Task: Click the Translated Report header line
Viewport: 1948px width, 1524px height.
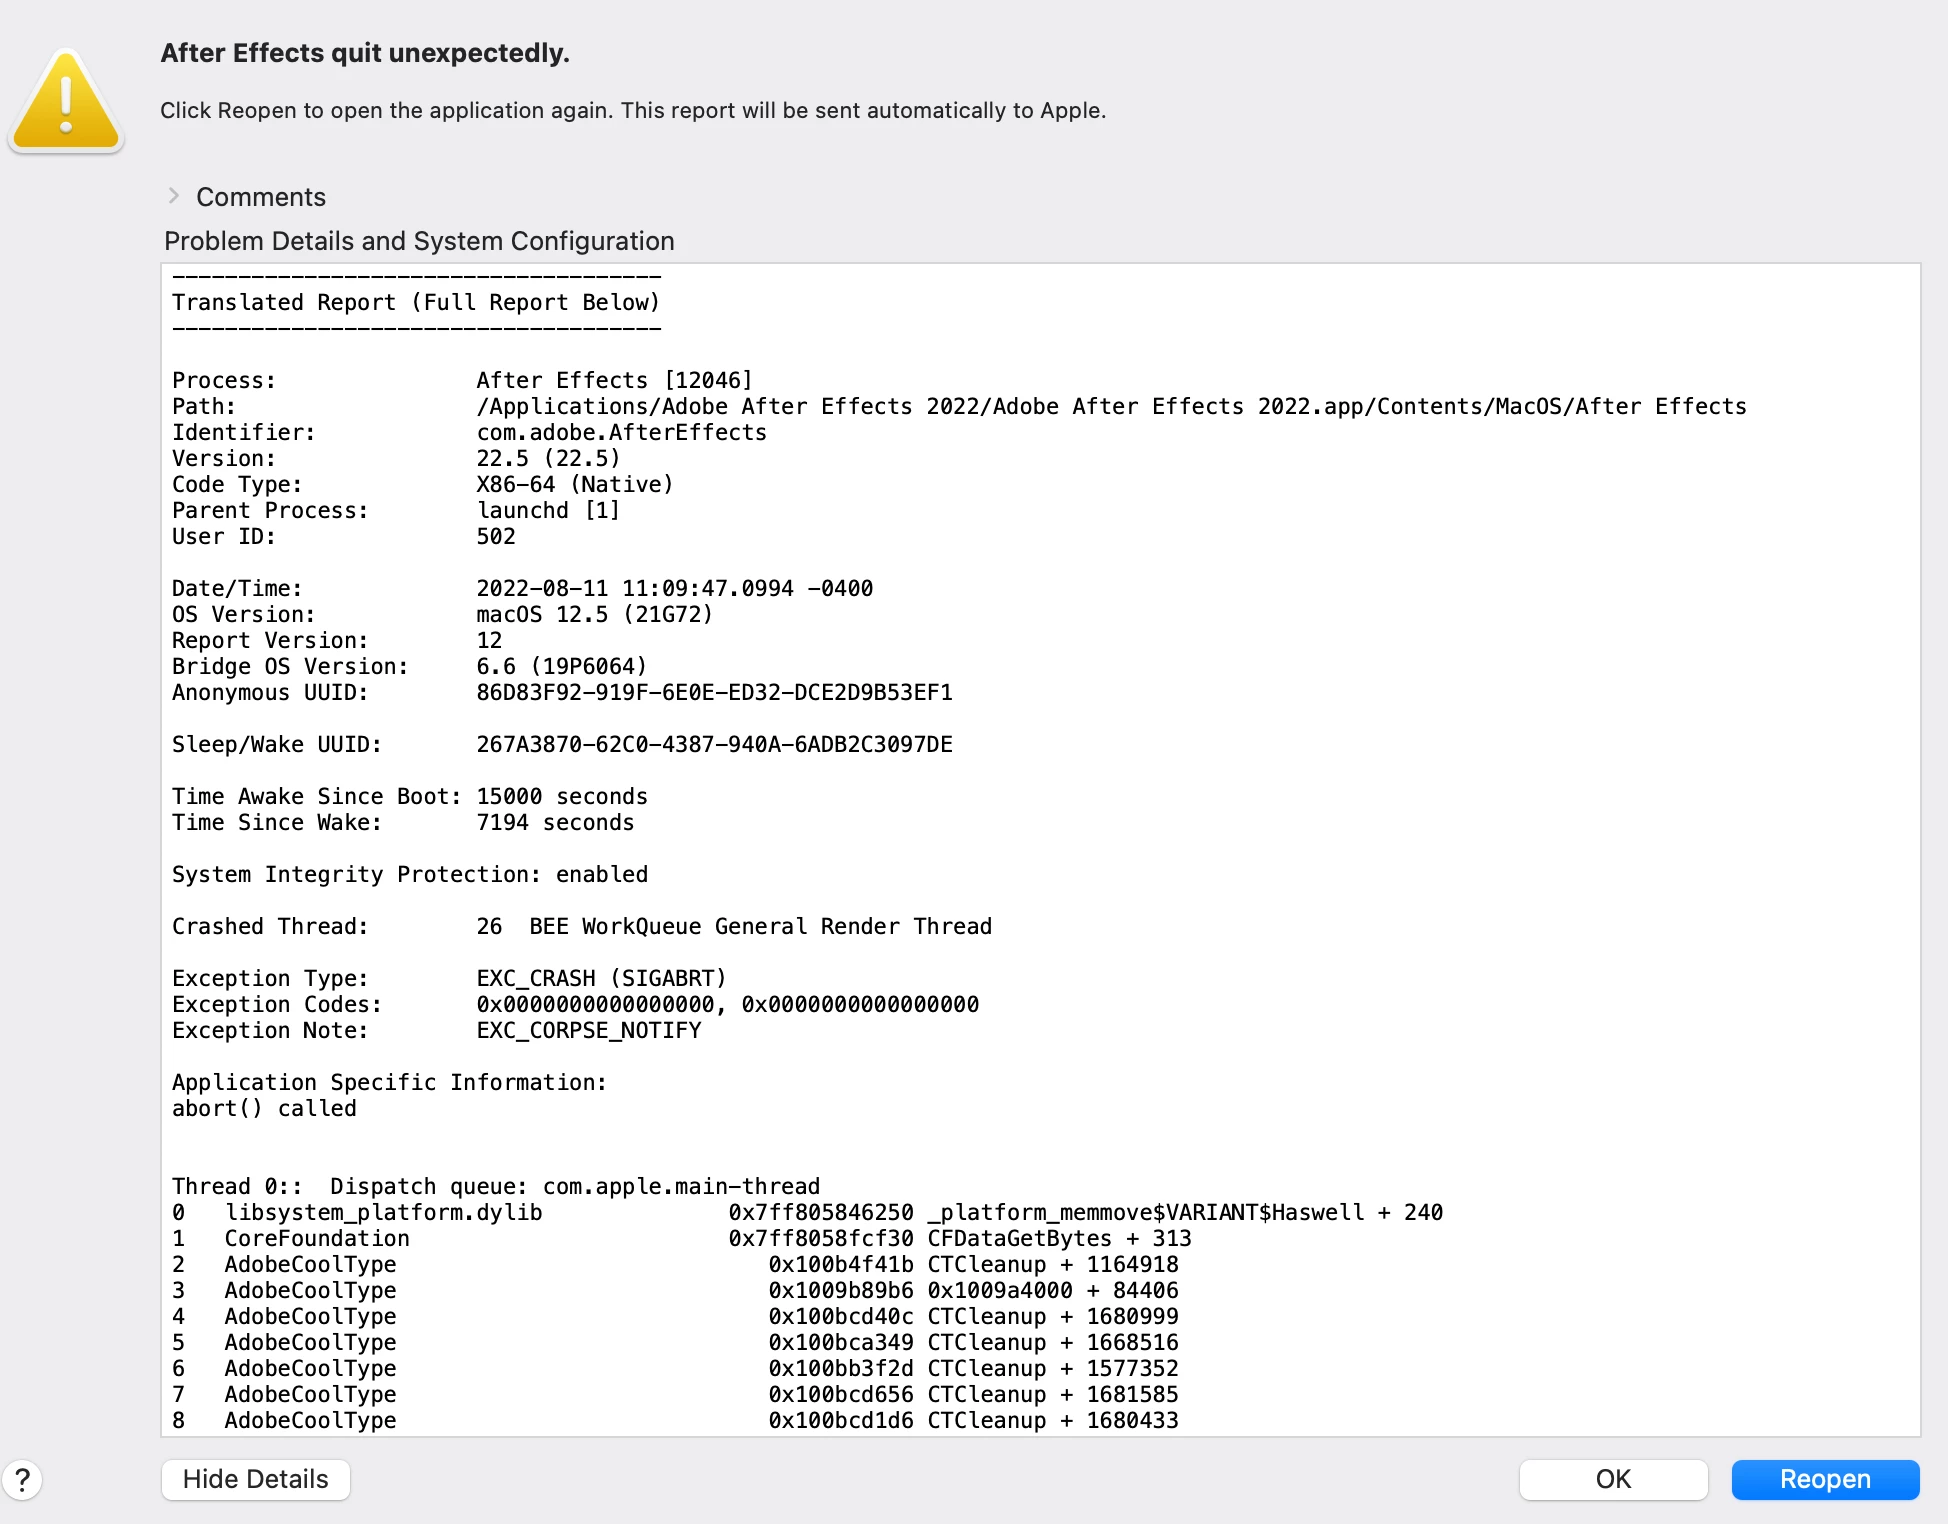Action: click(x=415, y=302)
